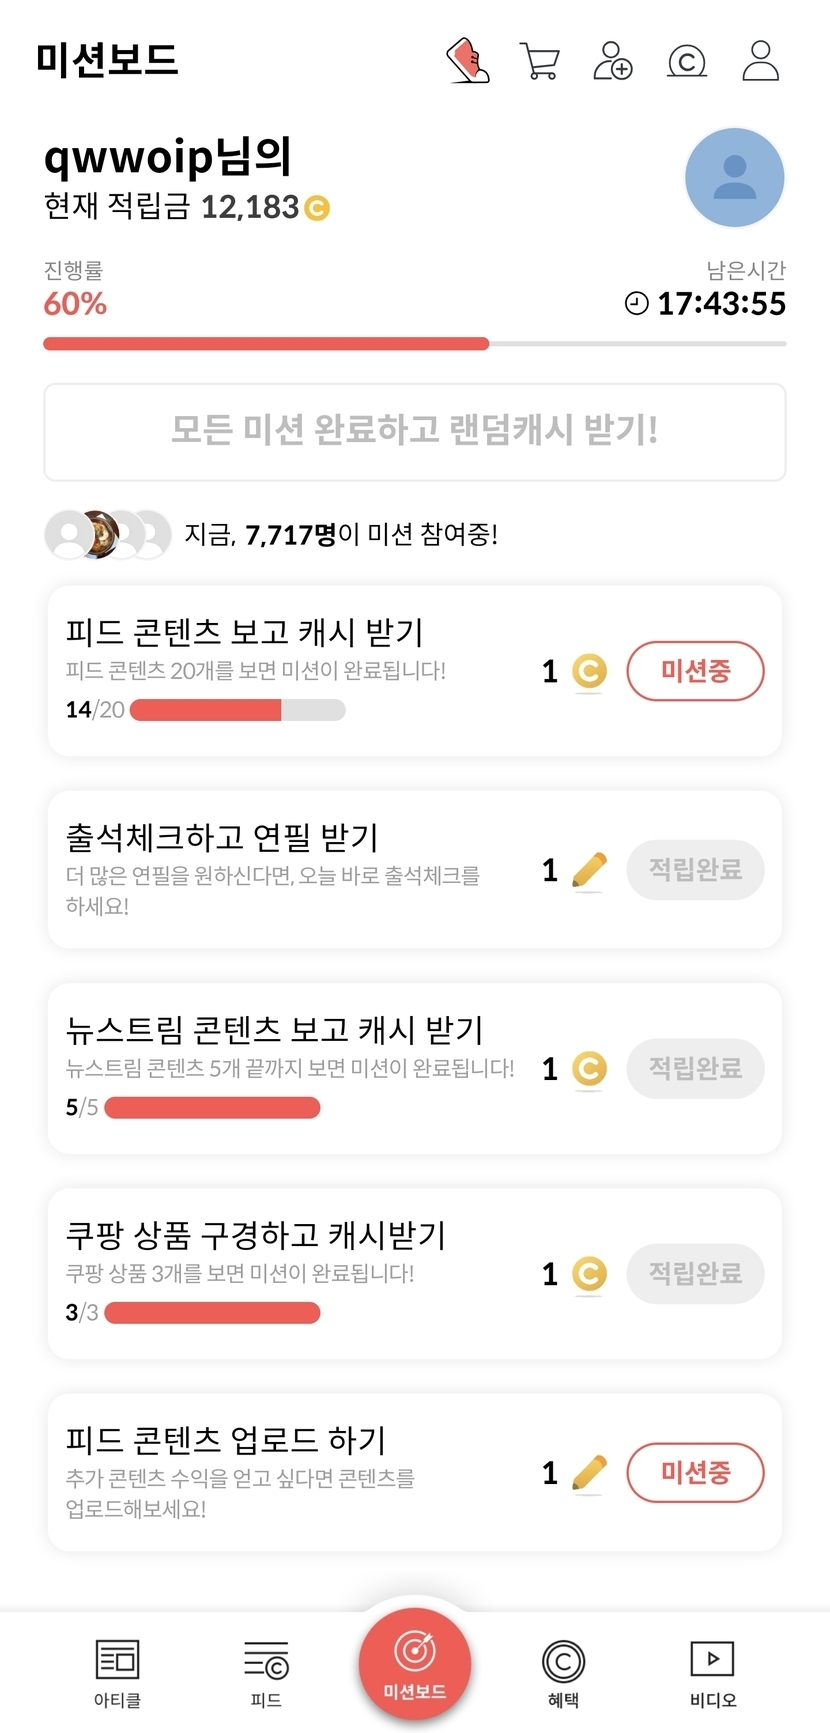Tap the invite friend icon
830x1733 pixels.
pos(613,61)
